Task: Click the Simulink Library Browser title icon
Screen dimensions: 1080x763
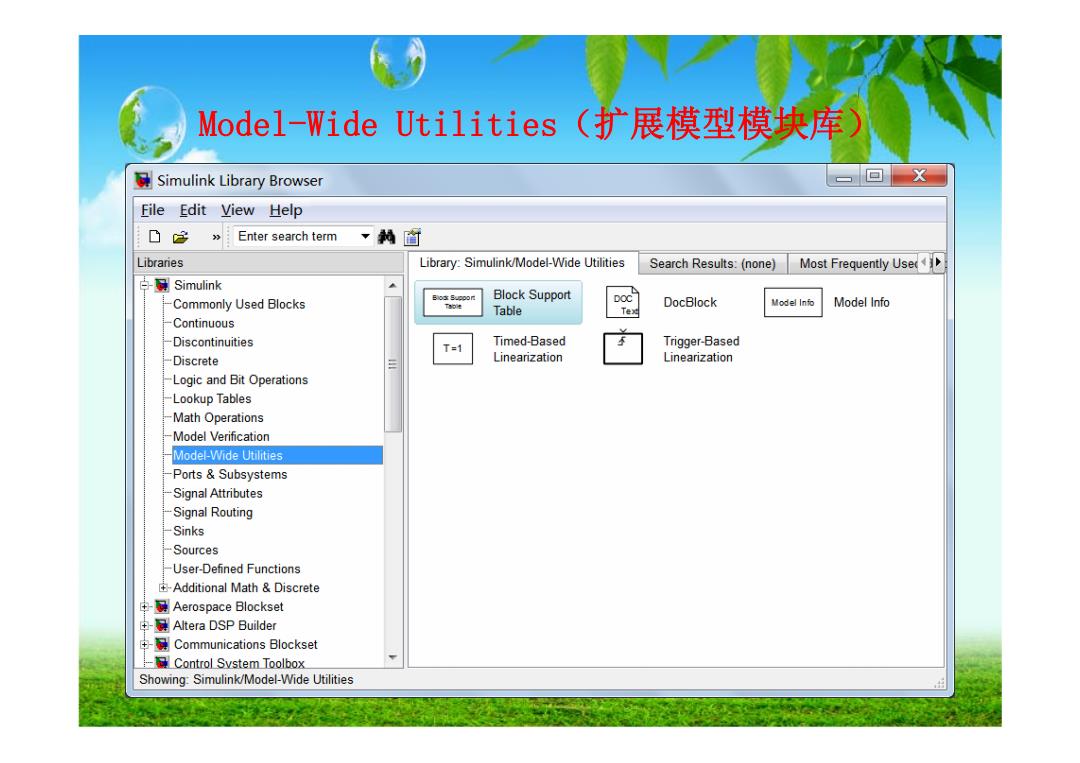Action: [143, 180]
